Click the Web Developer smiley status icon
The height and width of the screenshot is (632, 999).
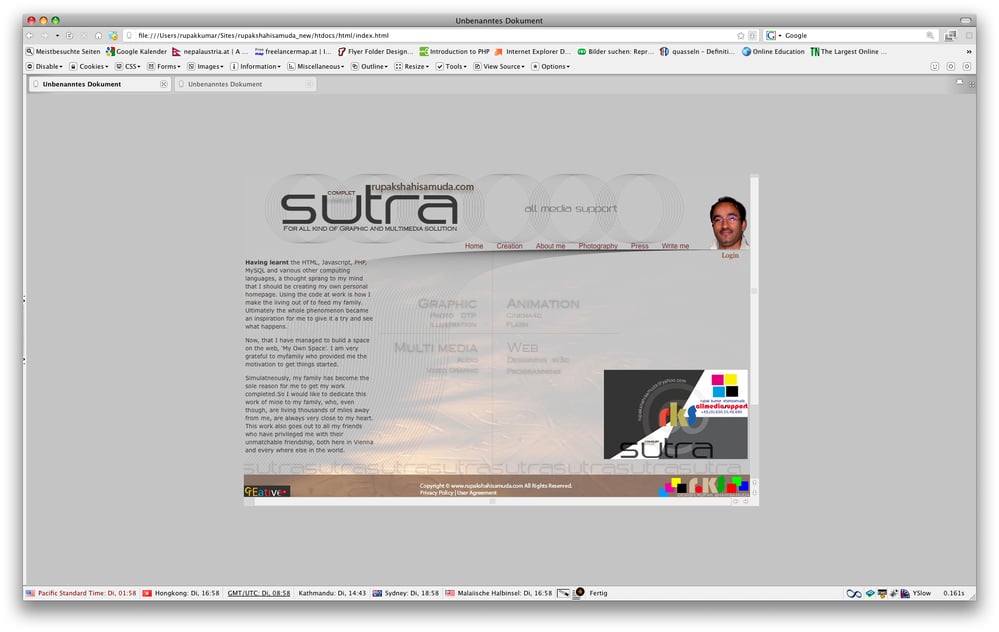(x=935, y=66)
